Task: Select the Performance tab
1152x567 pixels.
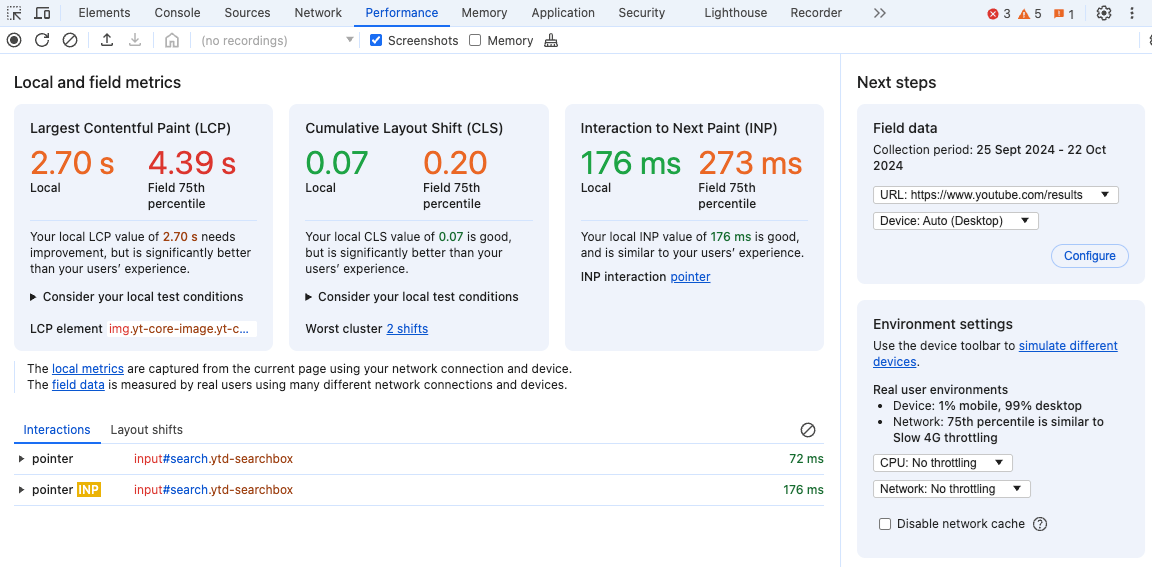Action: [402, 13]
